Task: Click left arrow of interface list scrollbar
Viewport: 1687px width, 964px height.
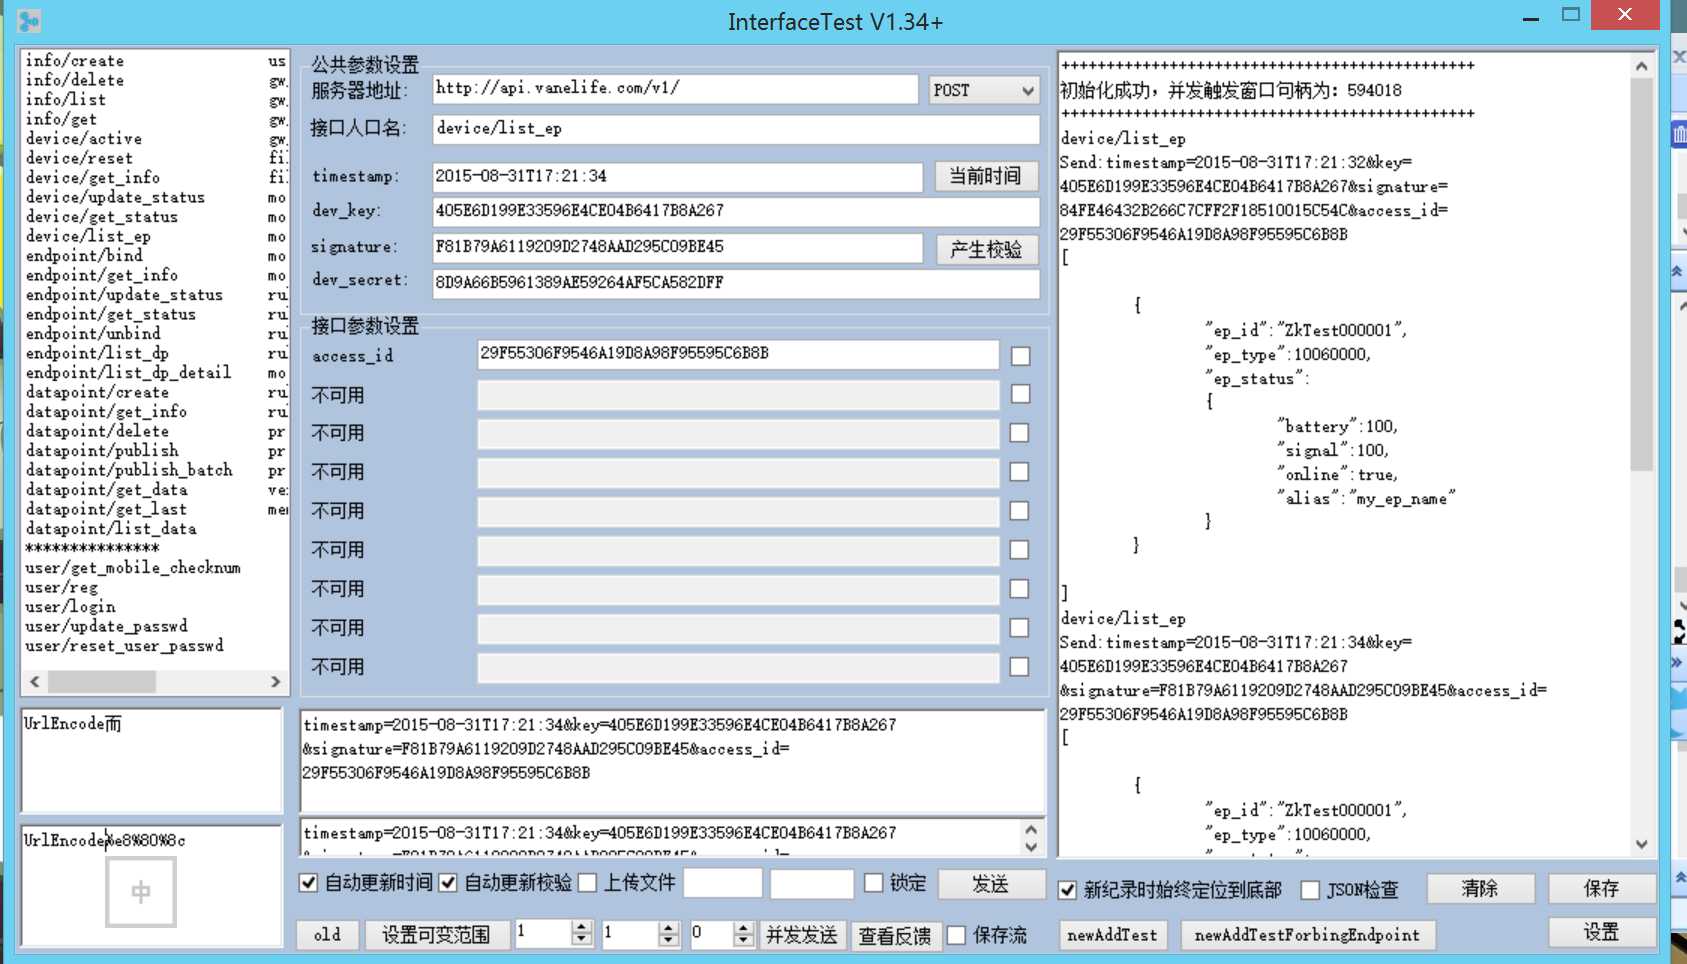Action: pos(35,682)
